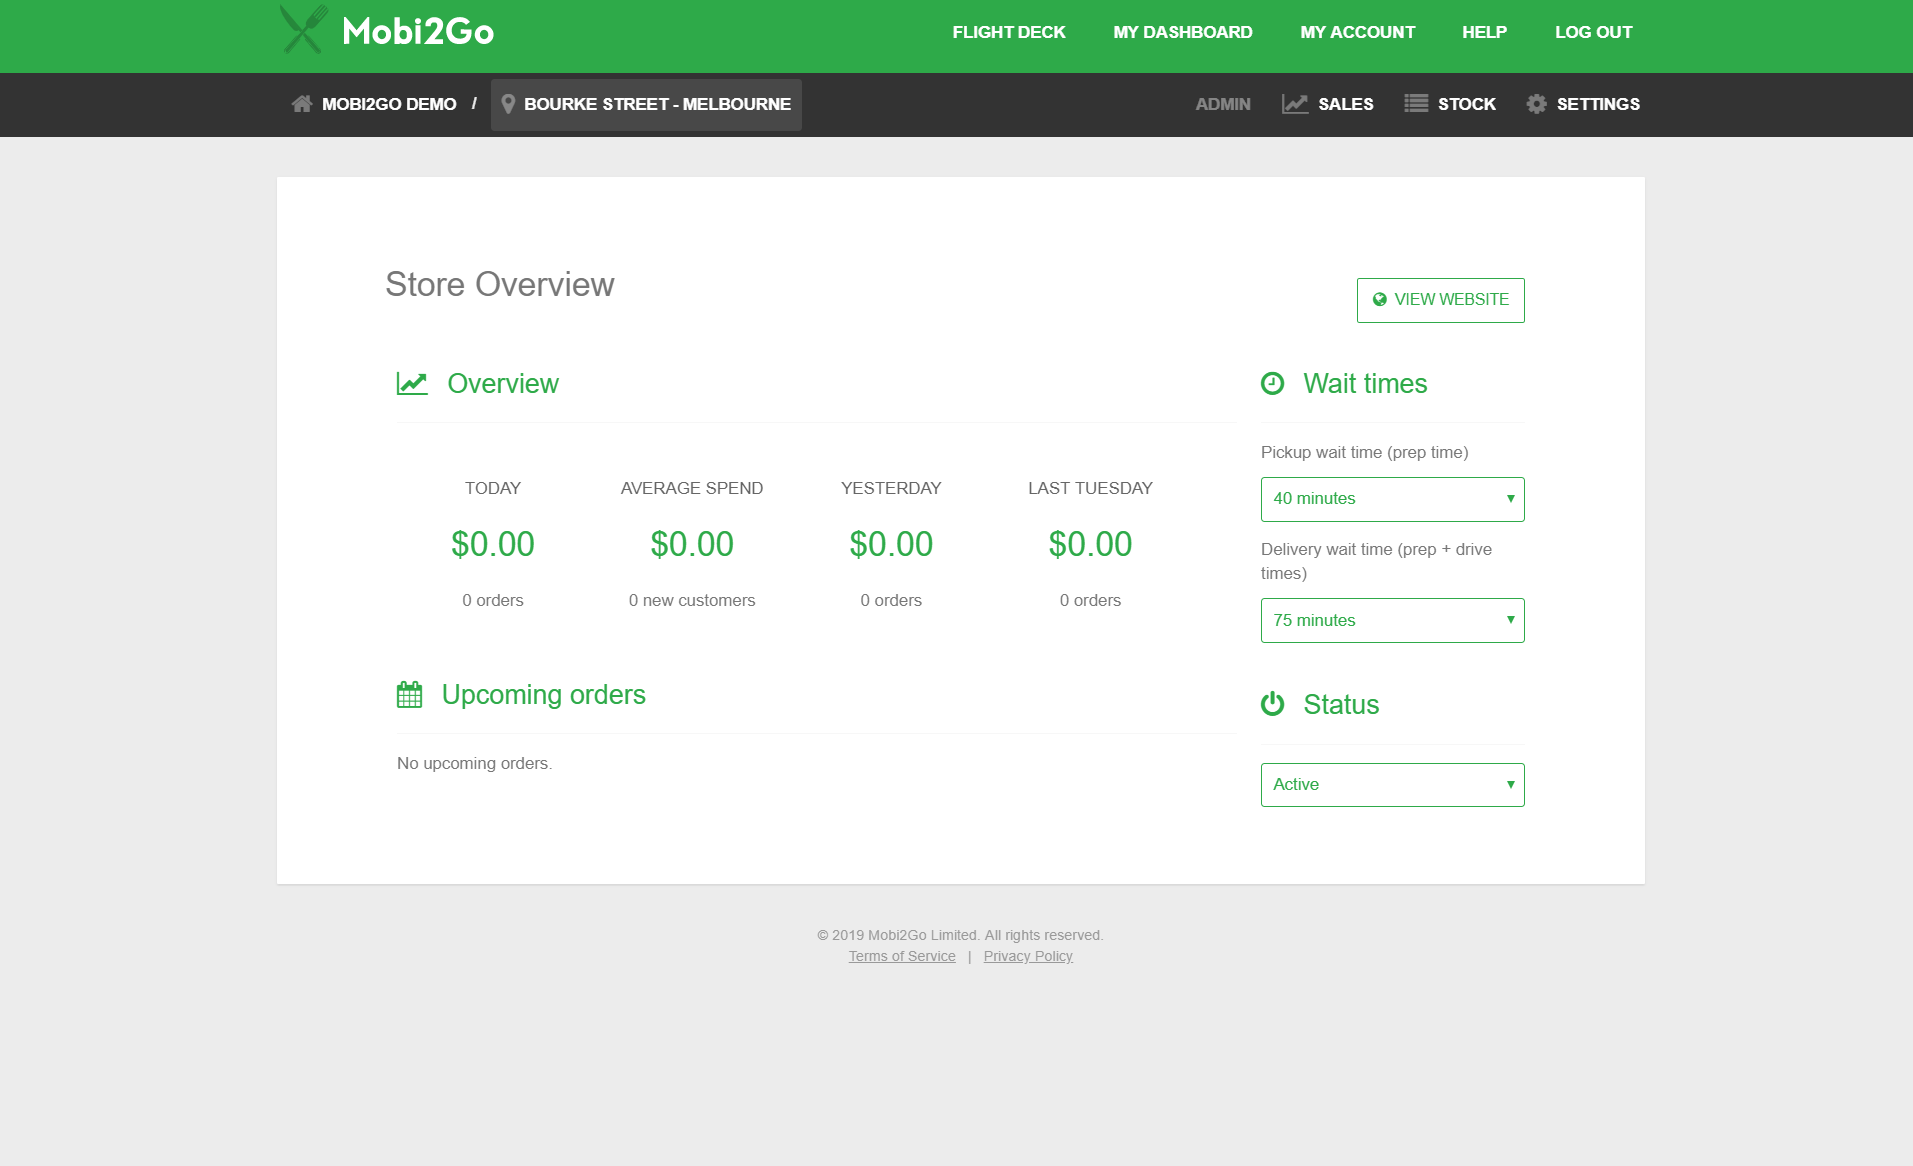Image resolution: width=1913 pixels, height=1166 pixels.
Task: Open My Account from the top navigation
Action: 1357,32
